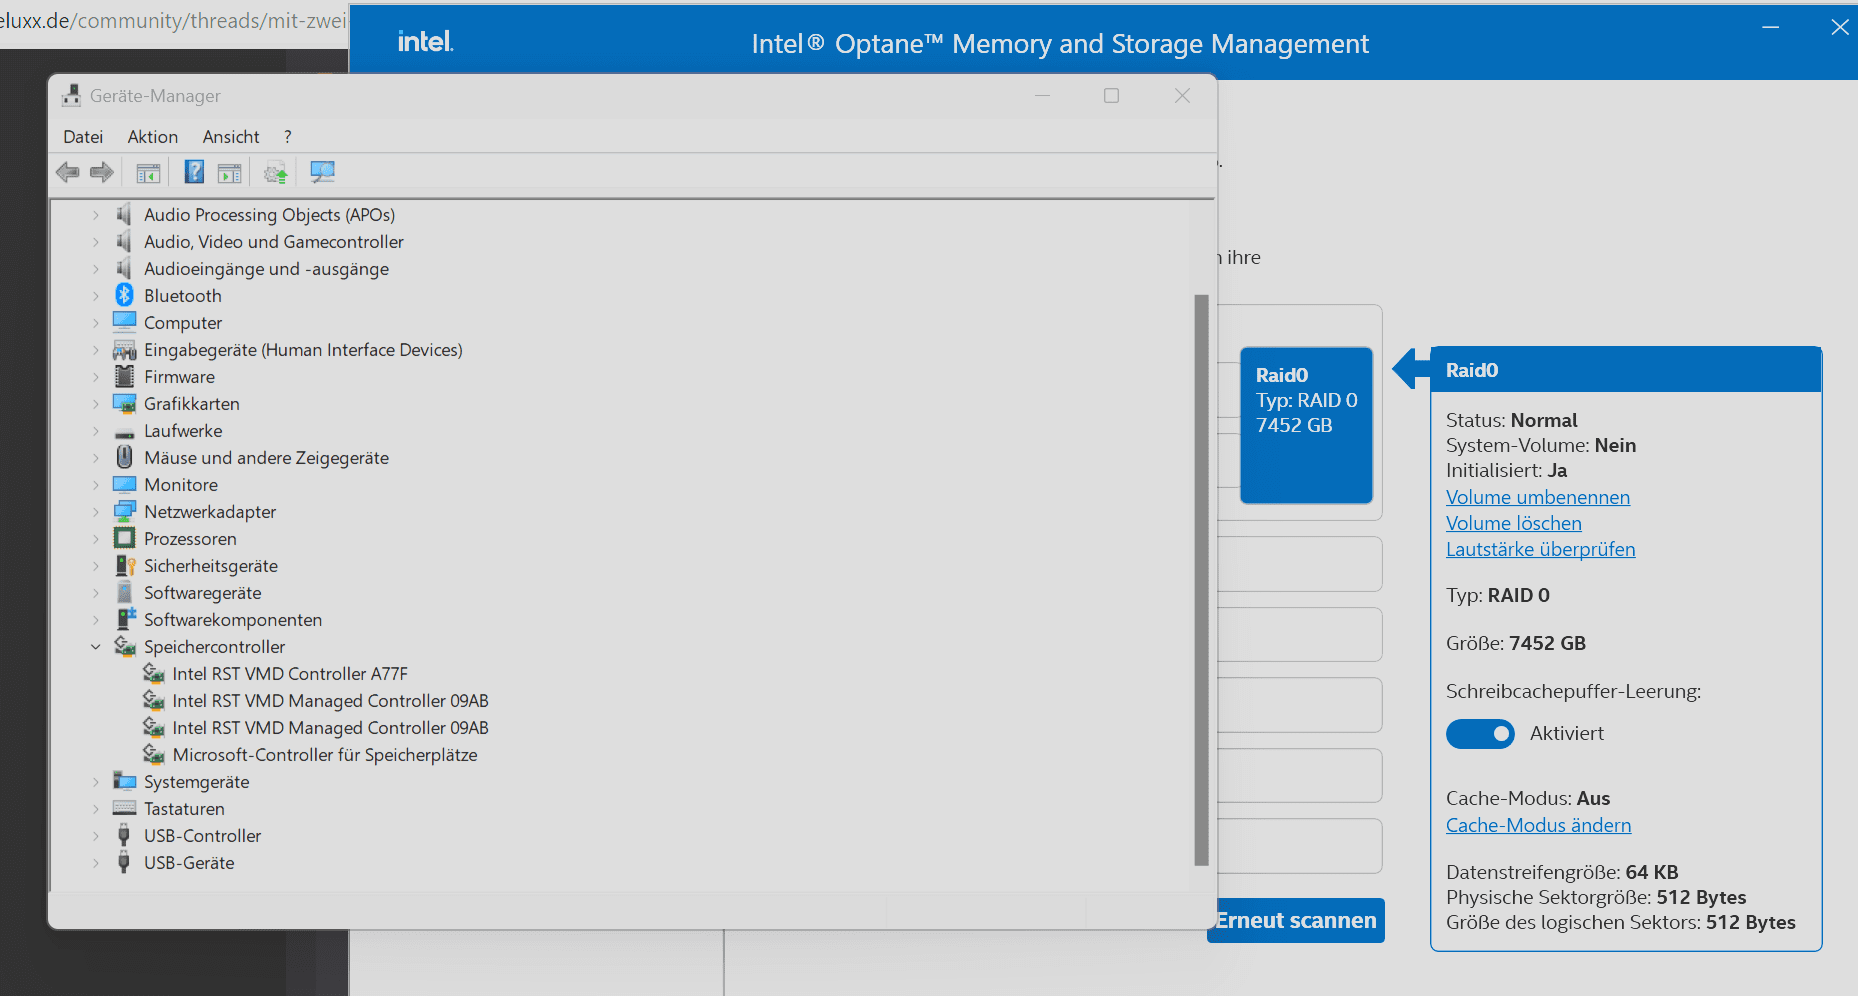Viewport: 1858px width, 996px height.
Task: Click the Back arrow in Geräte-Manager toolbar
Action: coord(68,172)
